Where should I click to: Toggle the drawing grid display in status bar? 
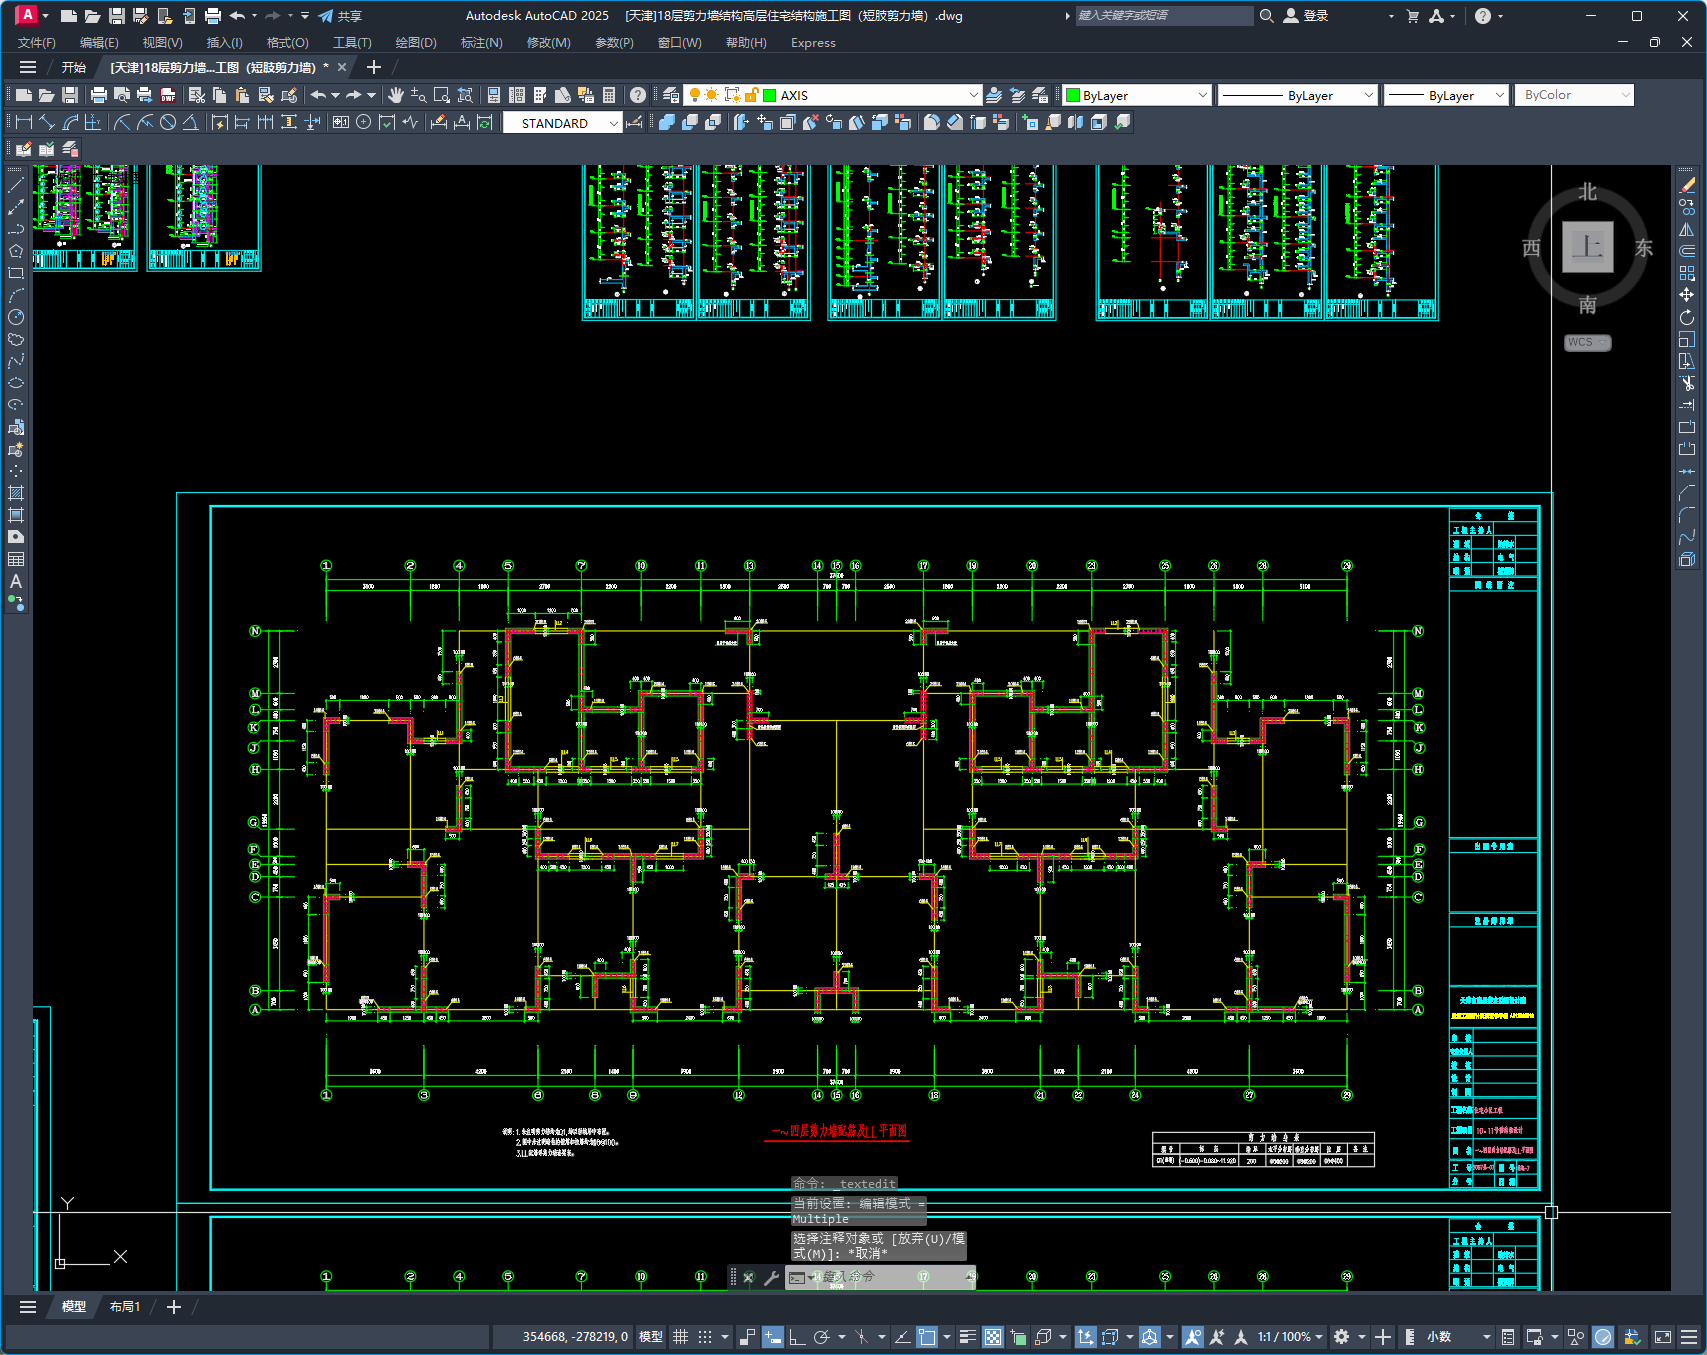[680, 1337]
